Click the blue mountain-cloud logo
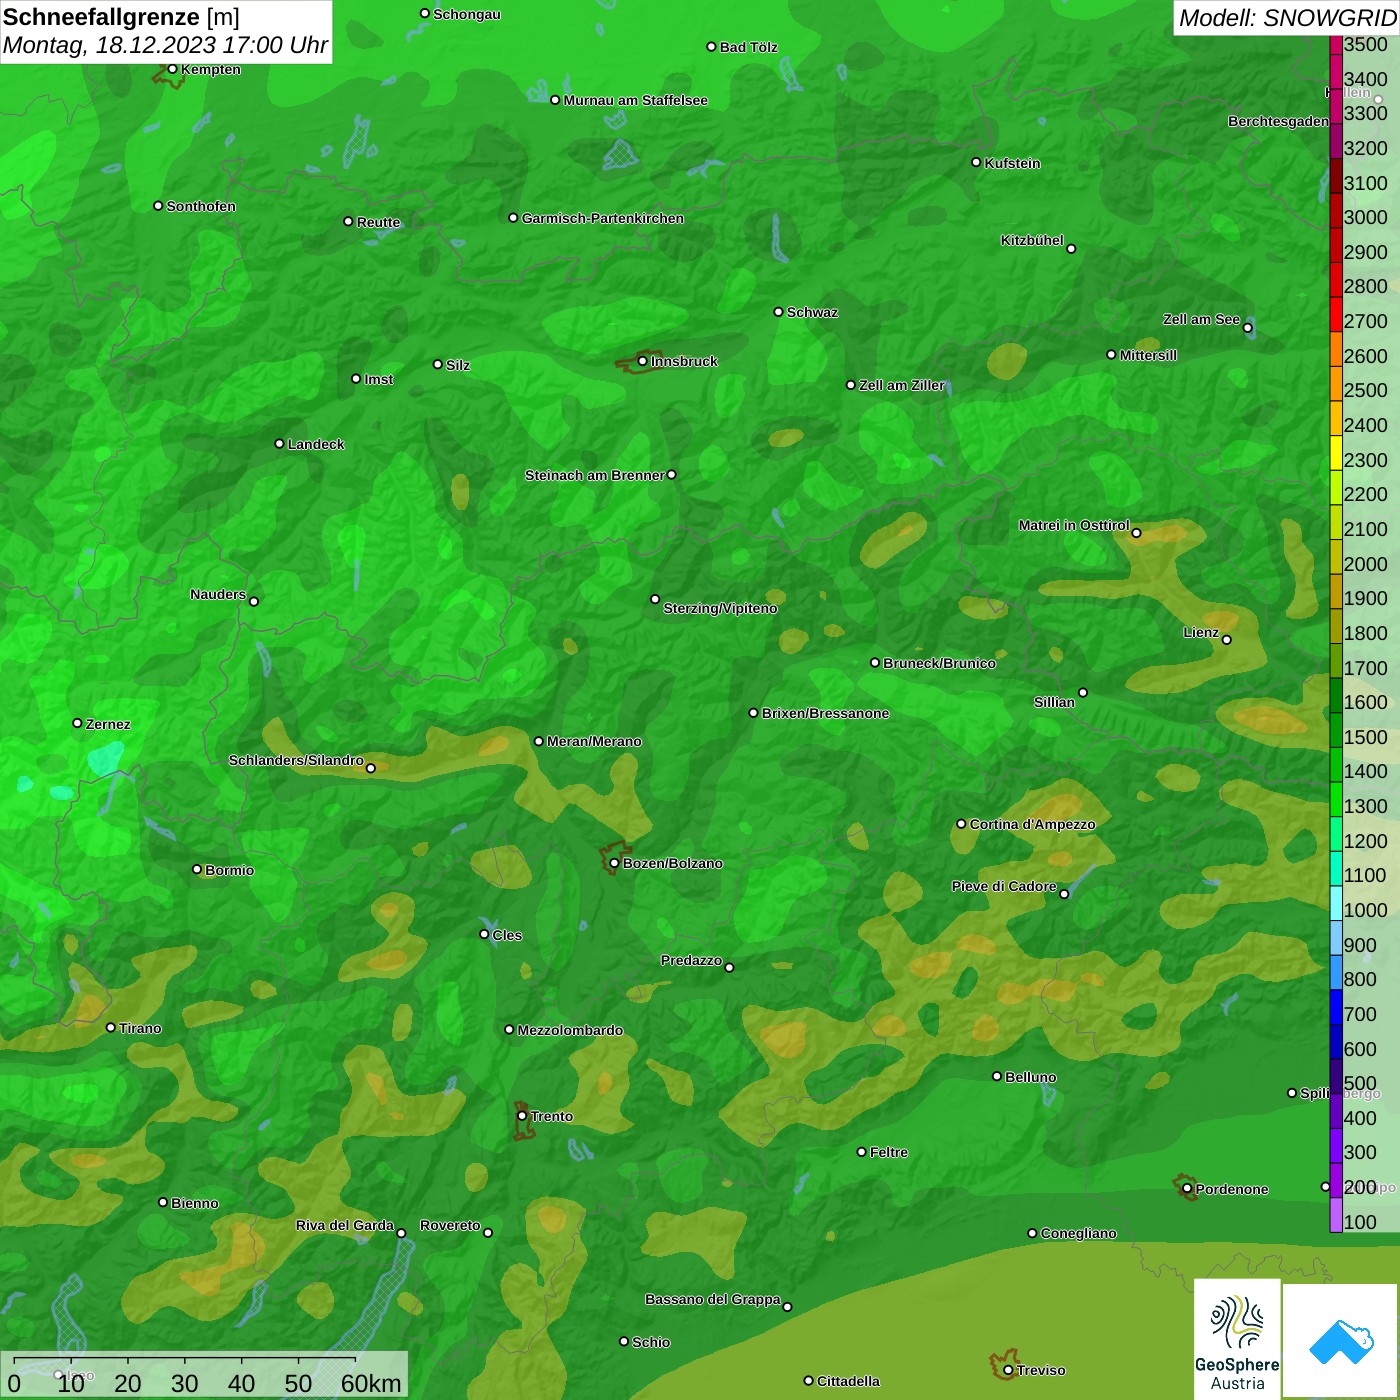The width and height of the screenshot is (1400, 1400). click(1341, 1341)
